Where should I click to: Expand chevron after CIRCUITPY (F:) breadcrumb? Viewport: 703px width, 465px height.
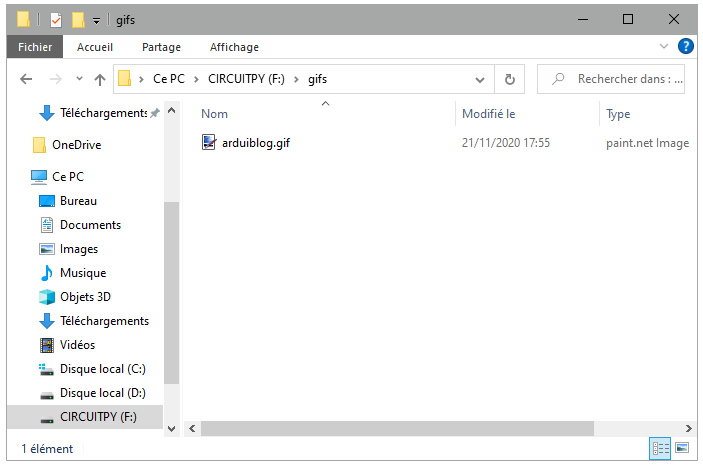click(x=296, y=79)
